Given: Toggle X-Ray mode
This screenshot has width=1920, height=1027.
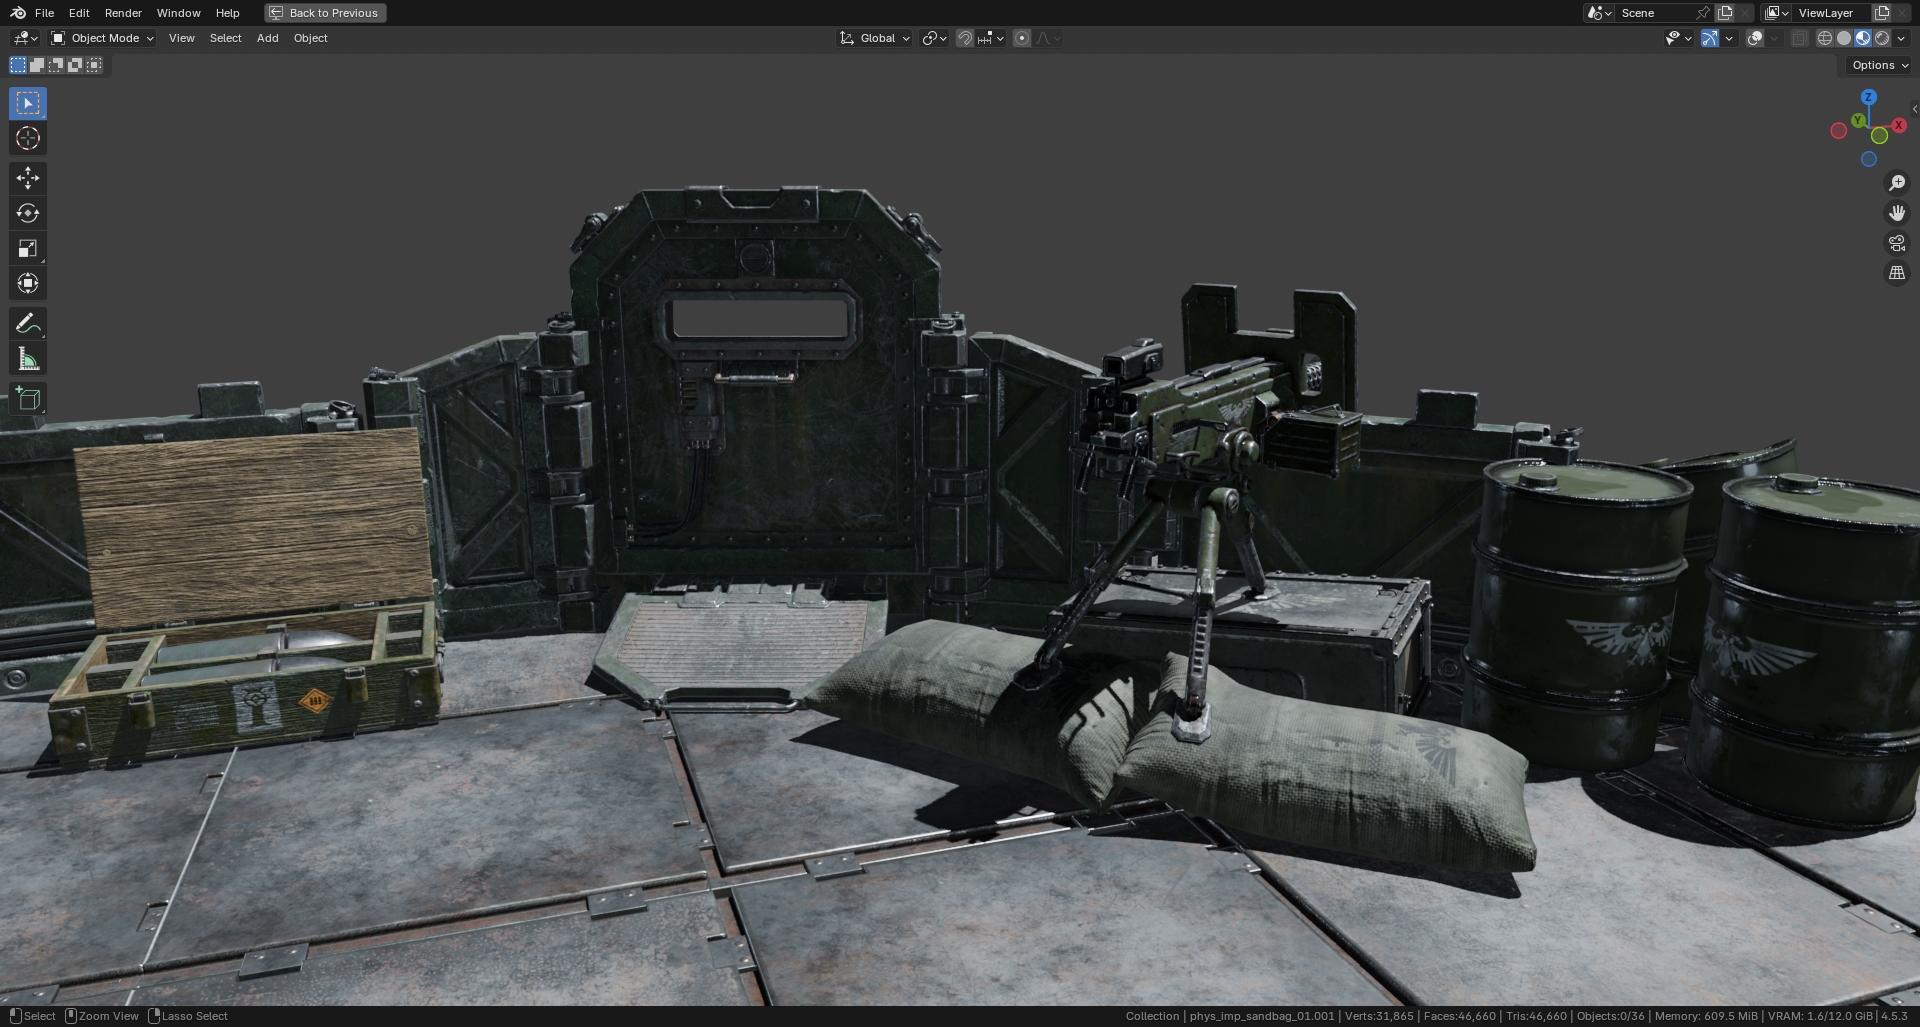Looking at the screenshot, I should [1799, 38].
